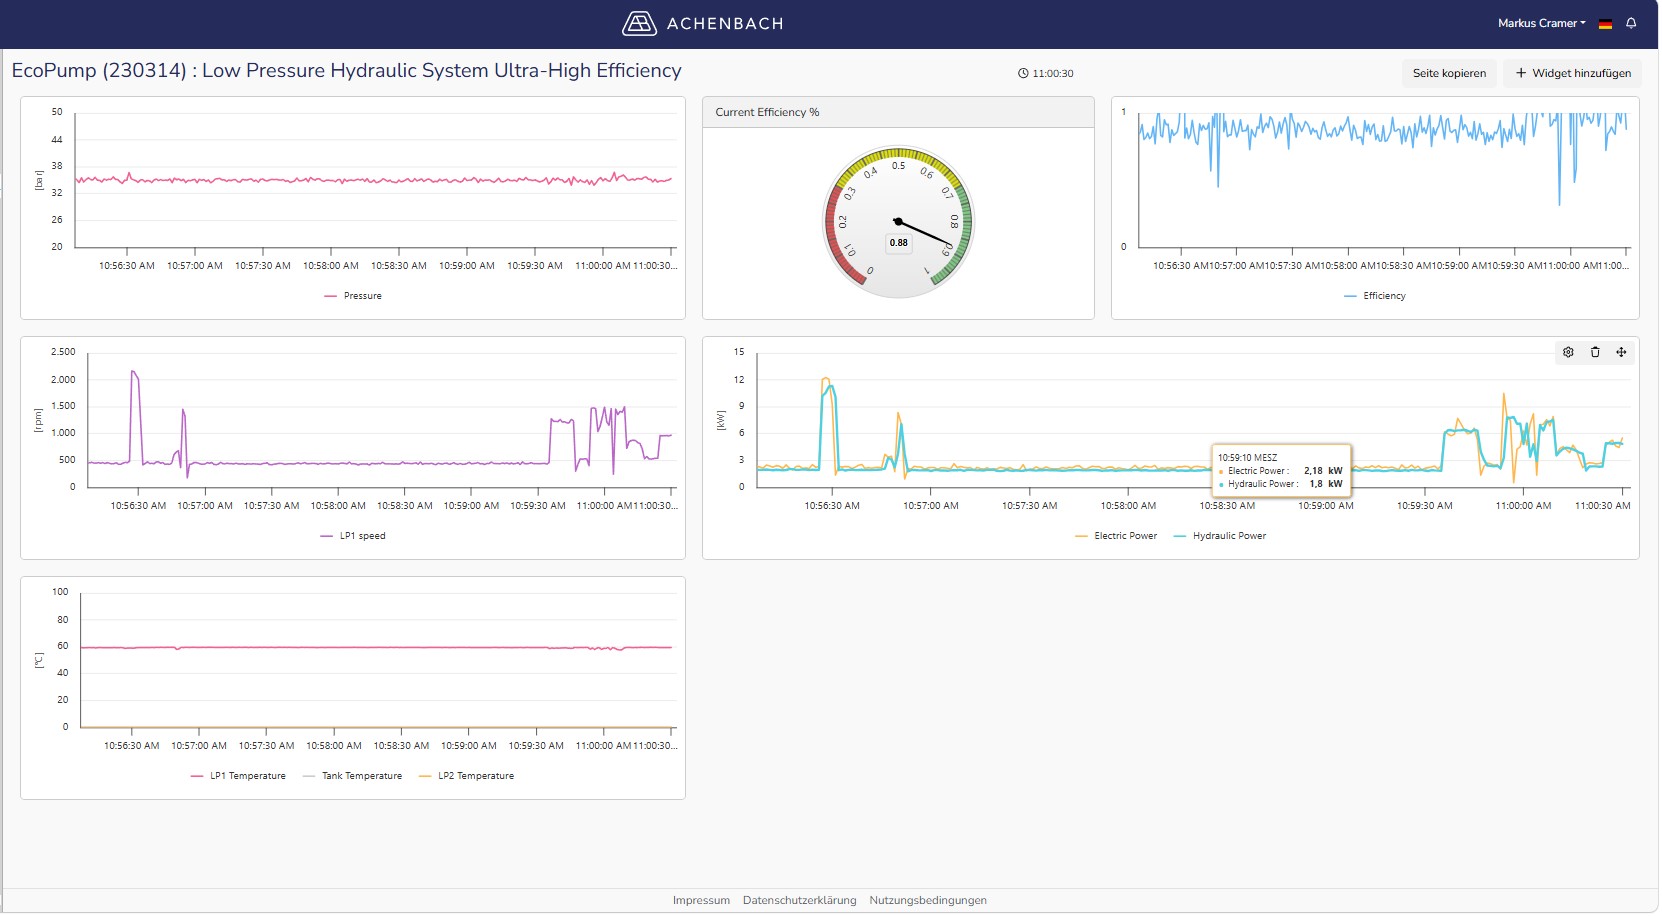Click the Achenbach logo in header
Image resolution: width=1662 pixels, height=916 pixels.
[703, 23]
